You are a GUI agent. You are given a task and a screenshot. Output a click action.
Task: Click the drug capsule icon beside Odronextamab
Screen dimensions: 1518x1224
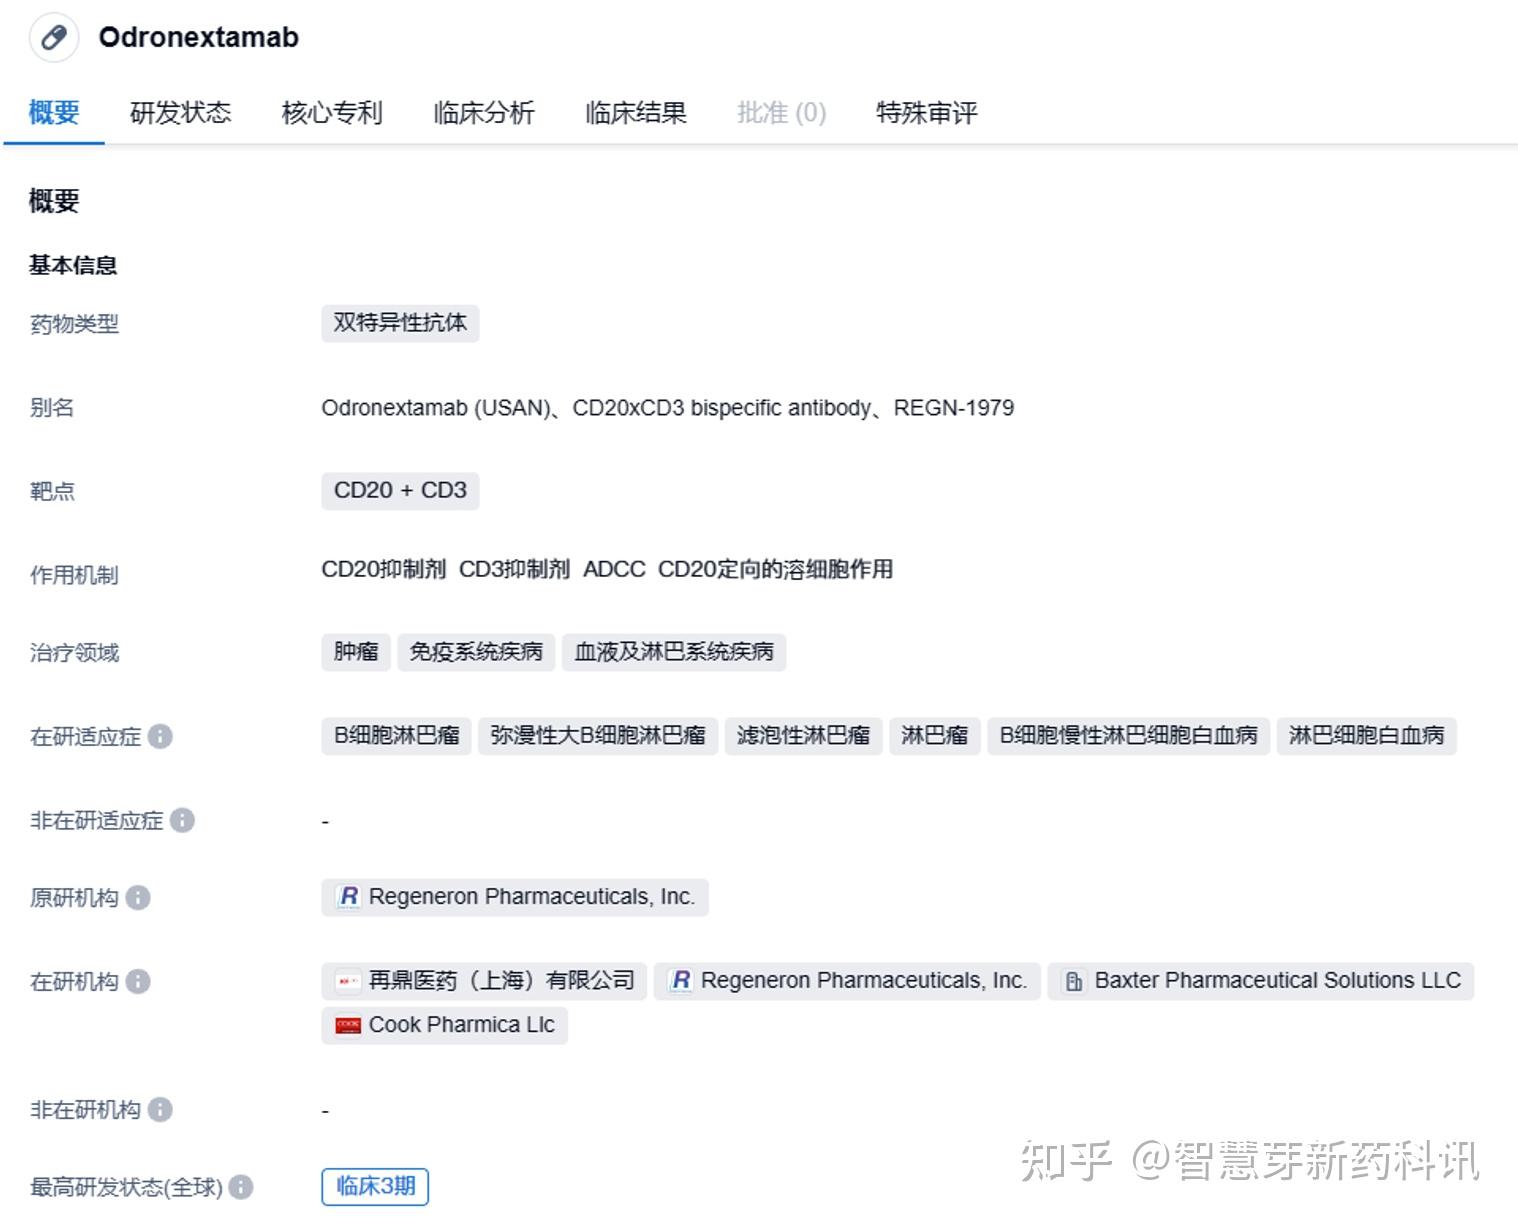point(54,38)
